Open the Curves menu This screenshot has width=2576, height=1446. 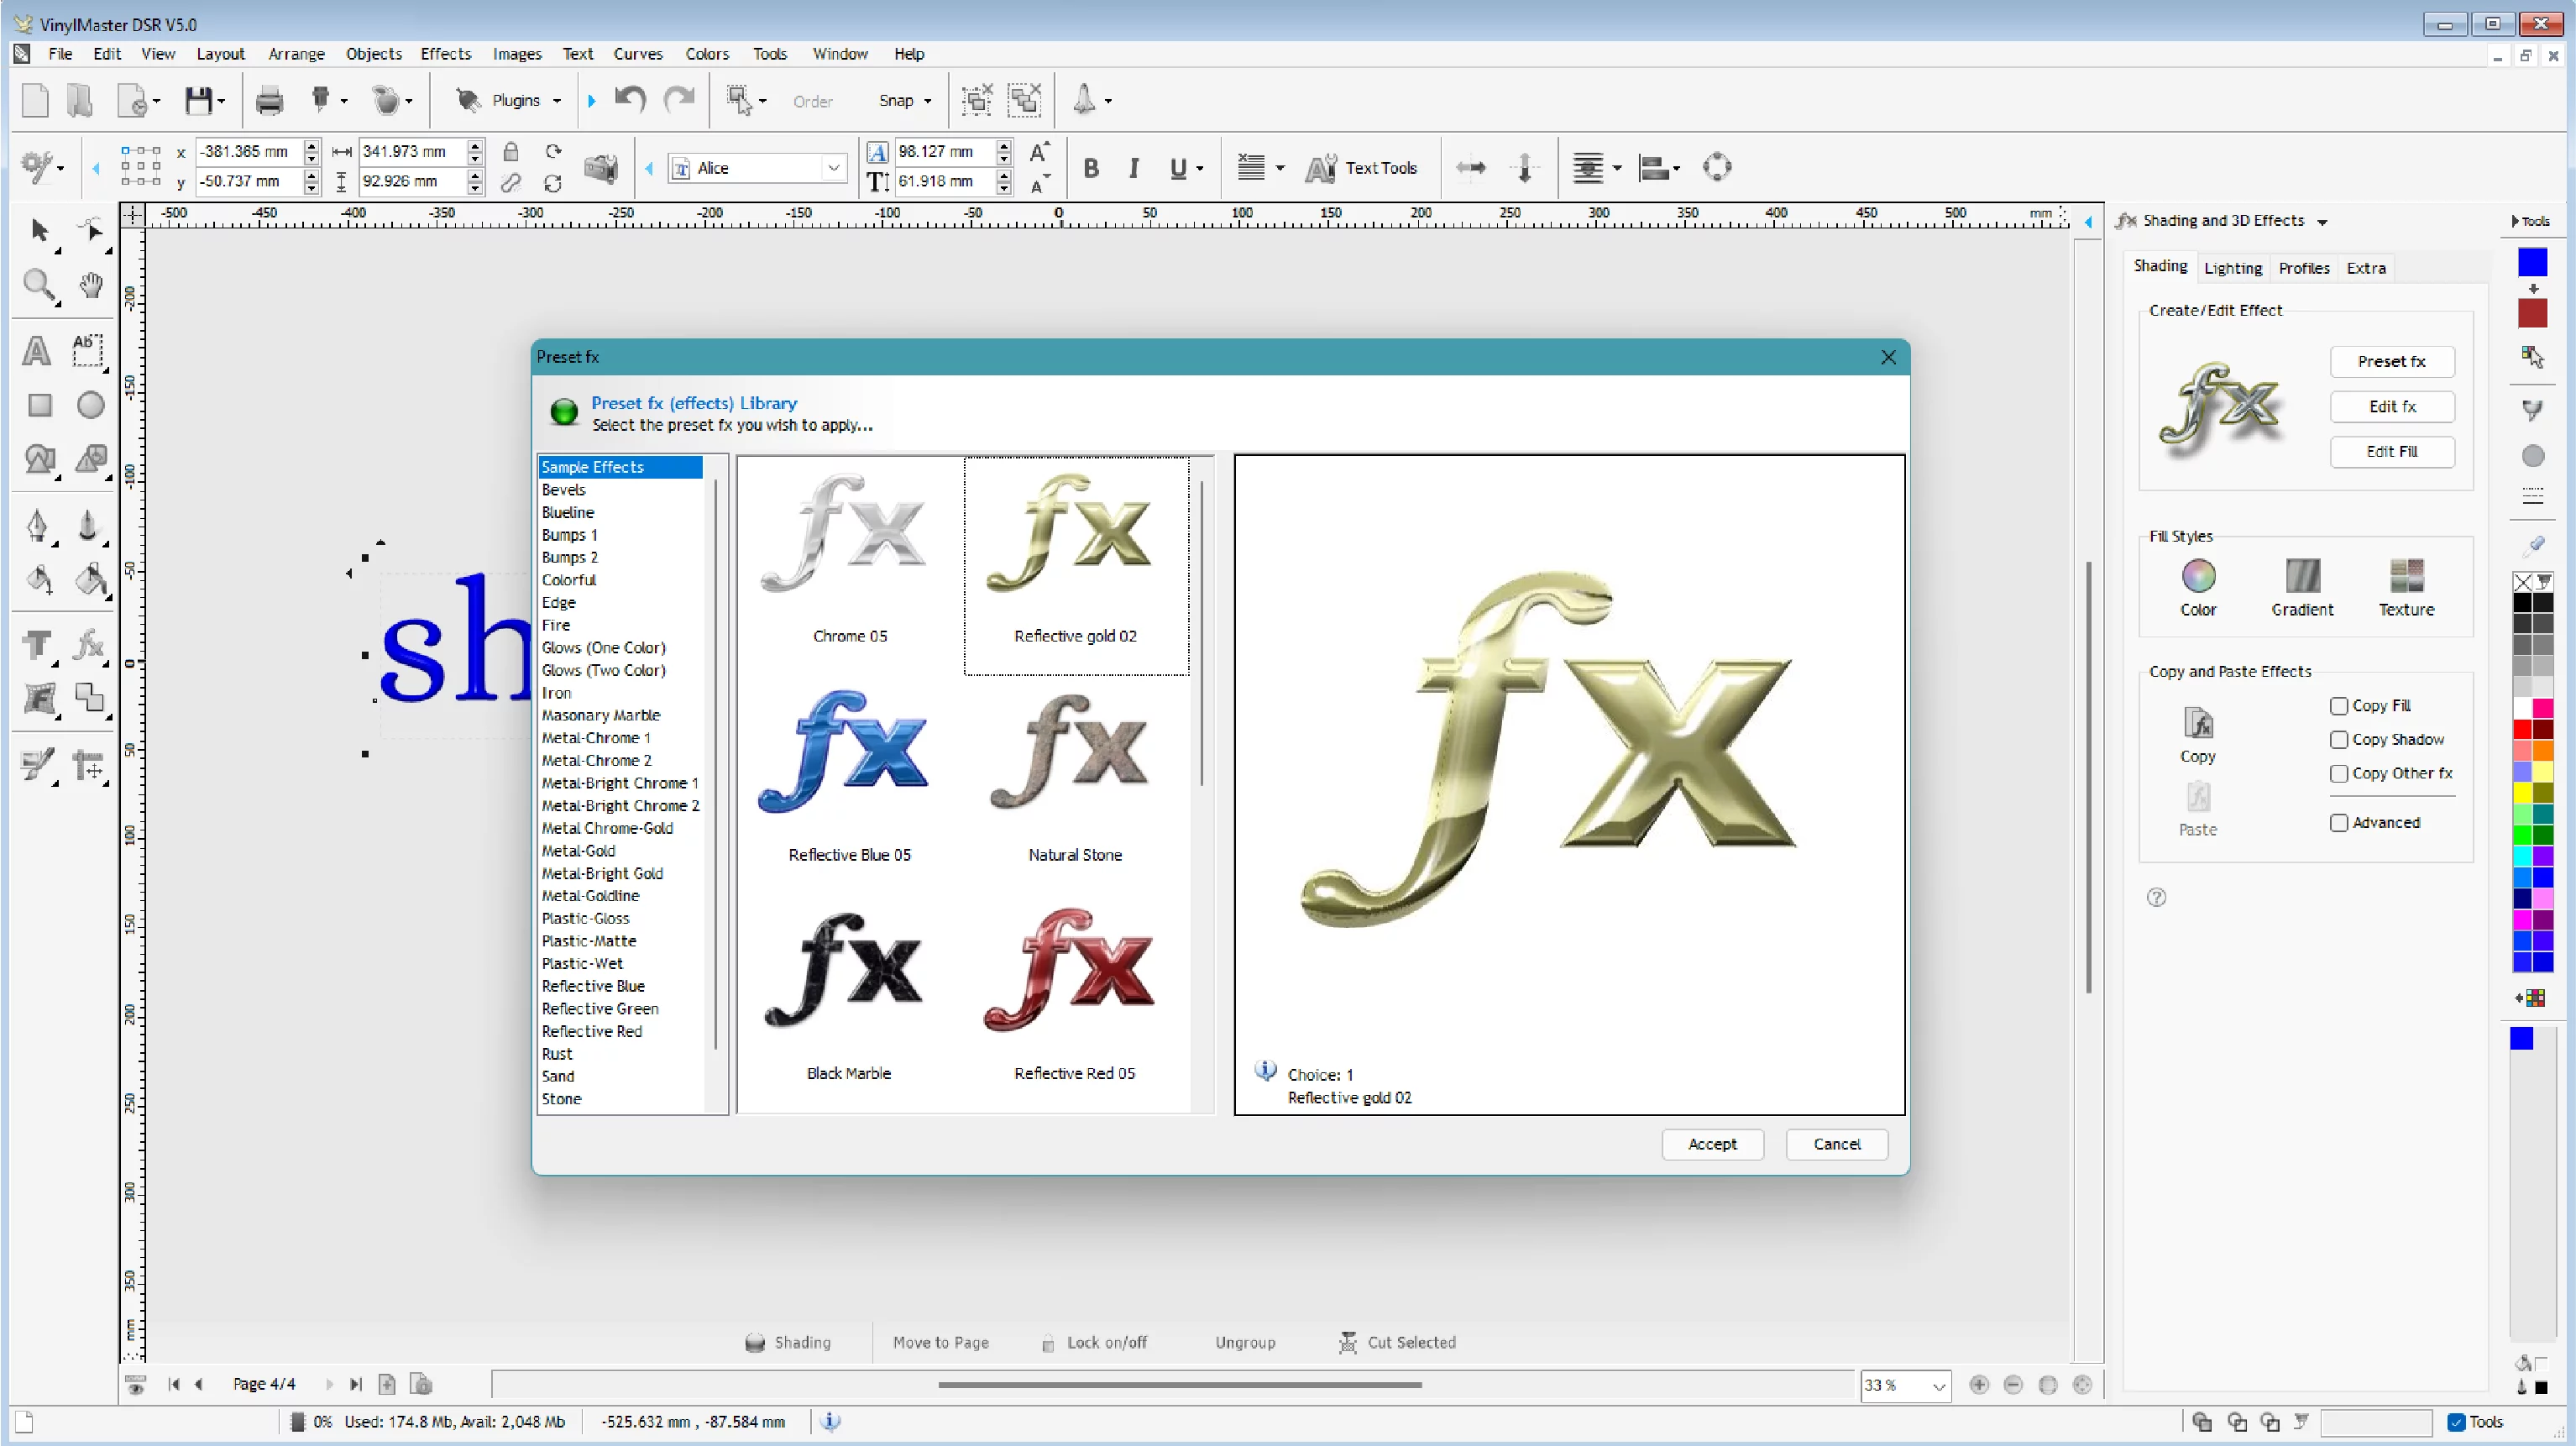[638, 54]
